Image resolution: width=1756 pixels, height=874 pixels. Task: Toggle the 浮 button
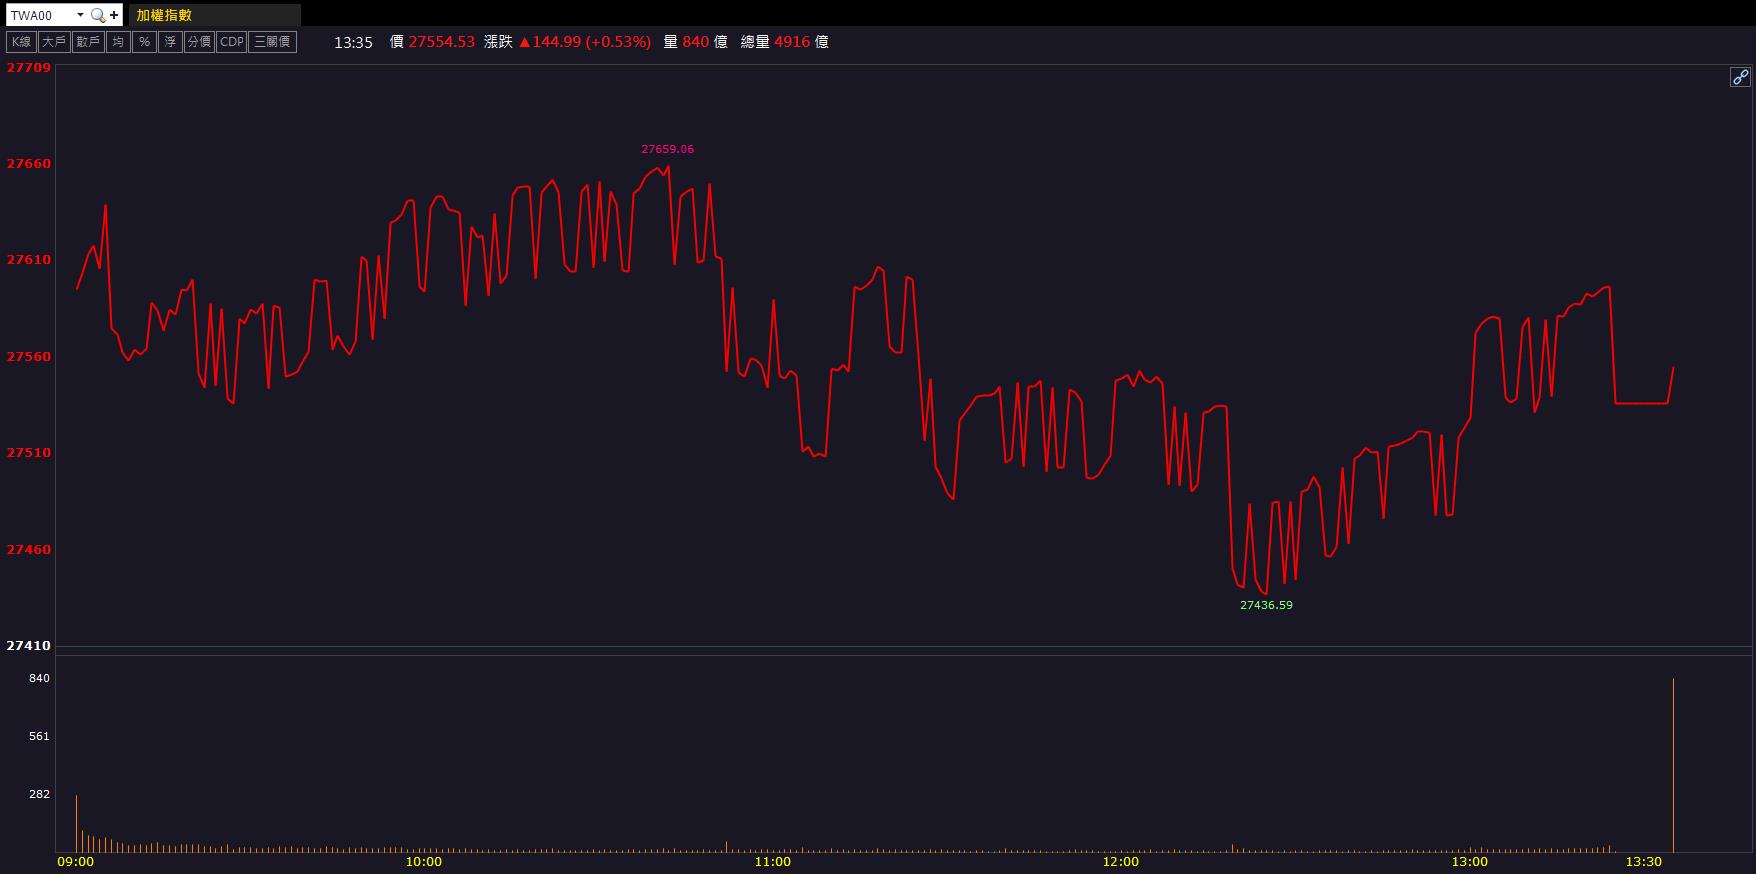(170, 42)
